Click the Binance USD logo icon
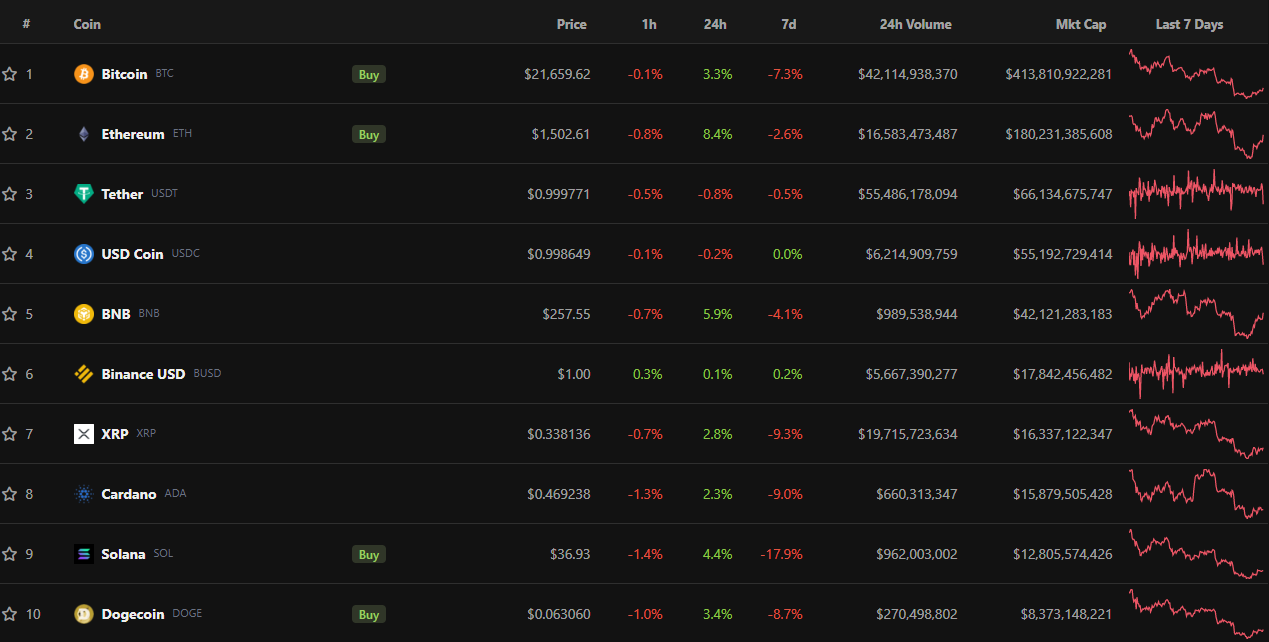1269x642 pixels. [x=84, y=374]
